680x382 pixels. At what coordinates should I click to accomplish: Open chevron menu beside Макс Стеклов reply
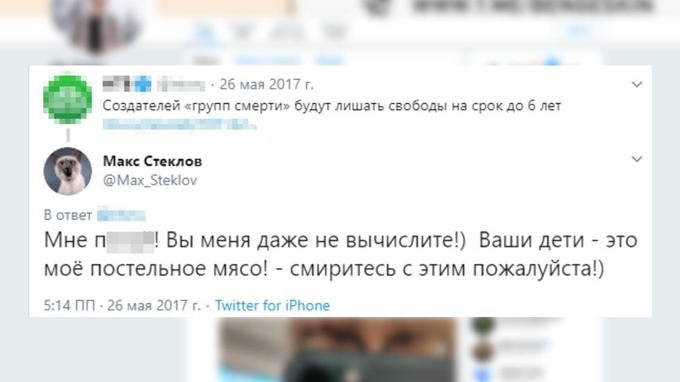637,159
